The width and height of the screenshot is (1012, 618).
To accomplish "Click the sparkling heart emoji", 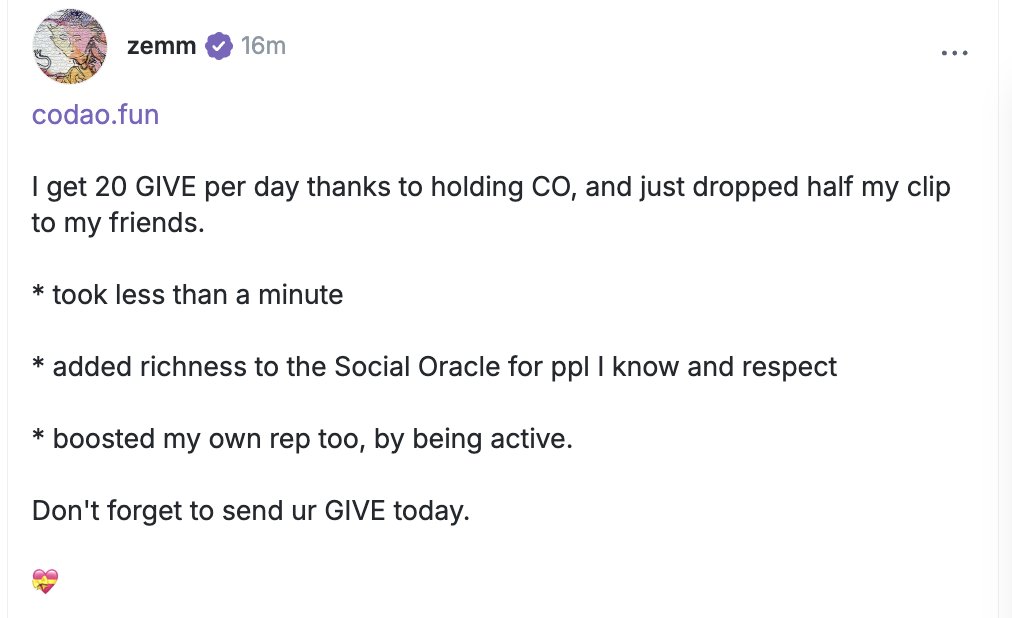I will 45,581.
